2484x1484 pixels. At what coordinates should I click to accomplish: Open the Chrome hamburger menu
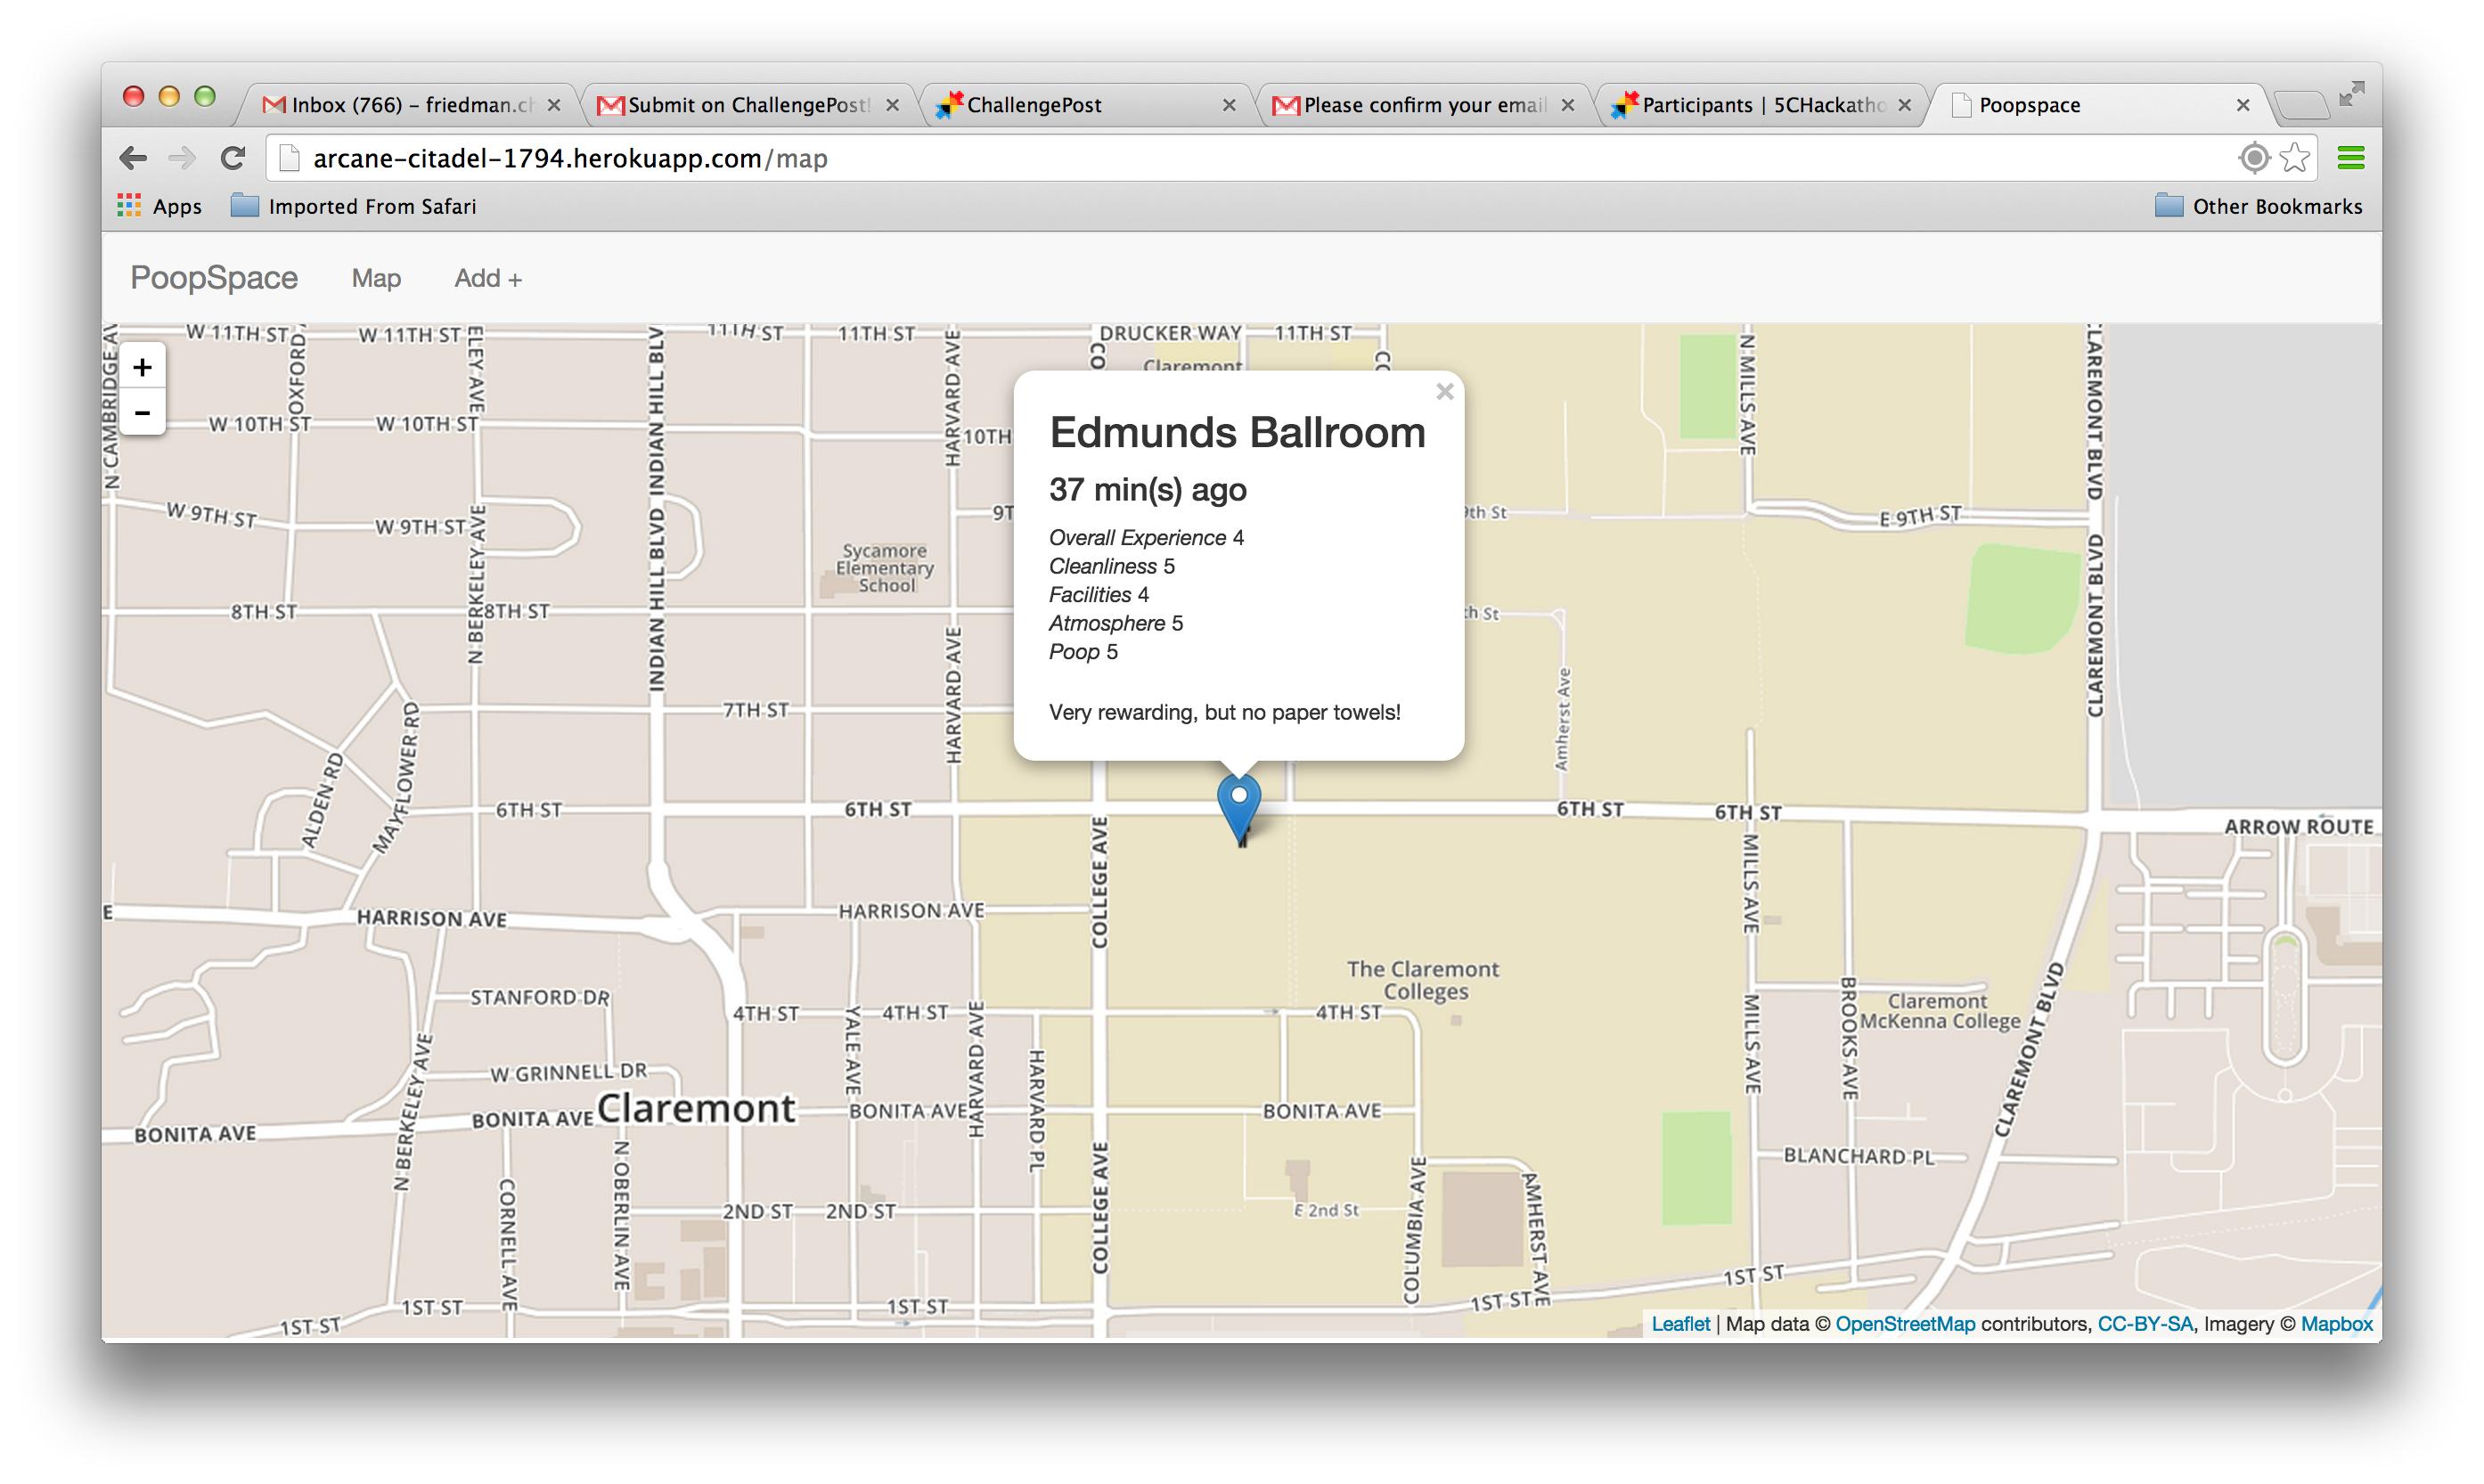(x=2350, y=158)
